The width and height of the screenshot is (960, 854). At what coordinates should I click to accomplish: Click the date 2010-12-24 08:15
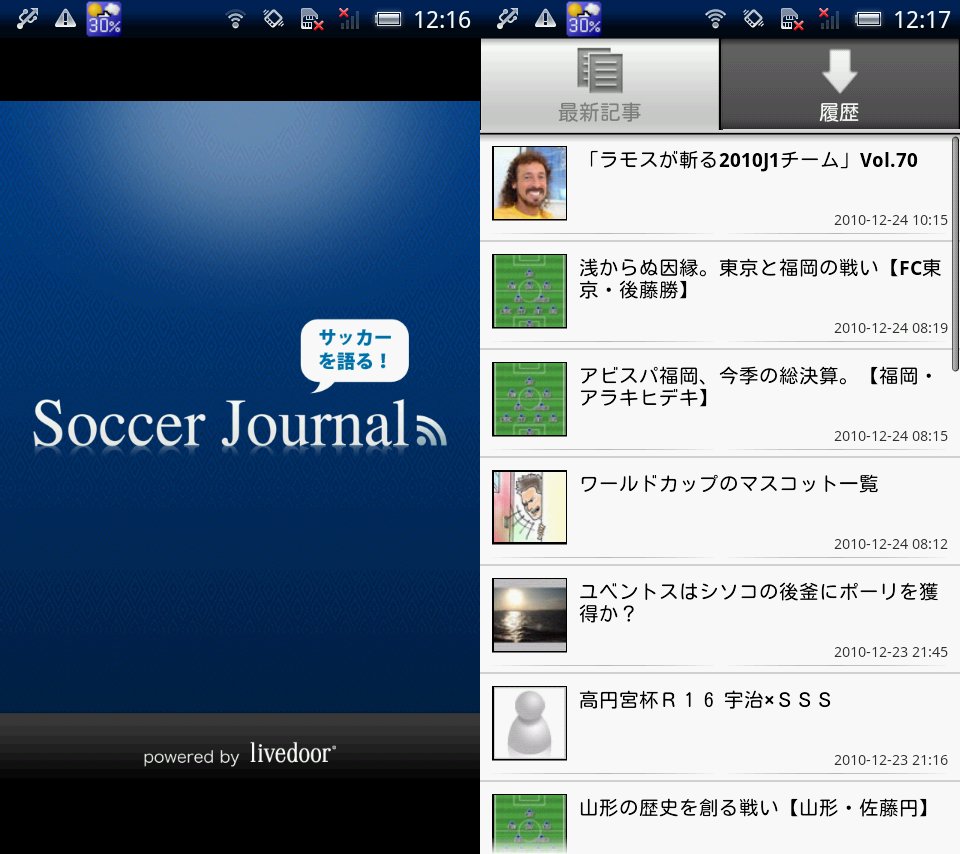890,436
